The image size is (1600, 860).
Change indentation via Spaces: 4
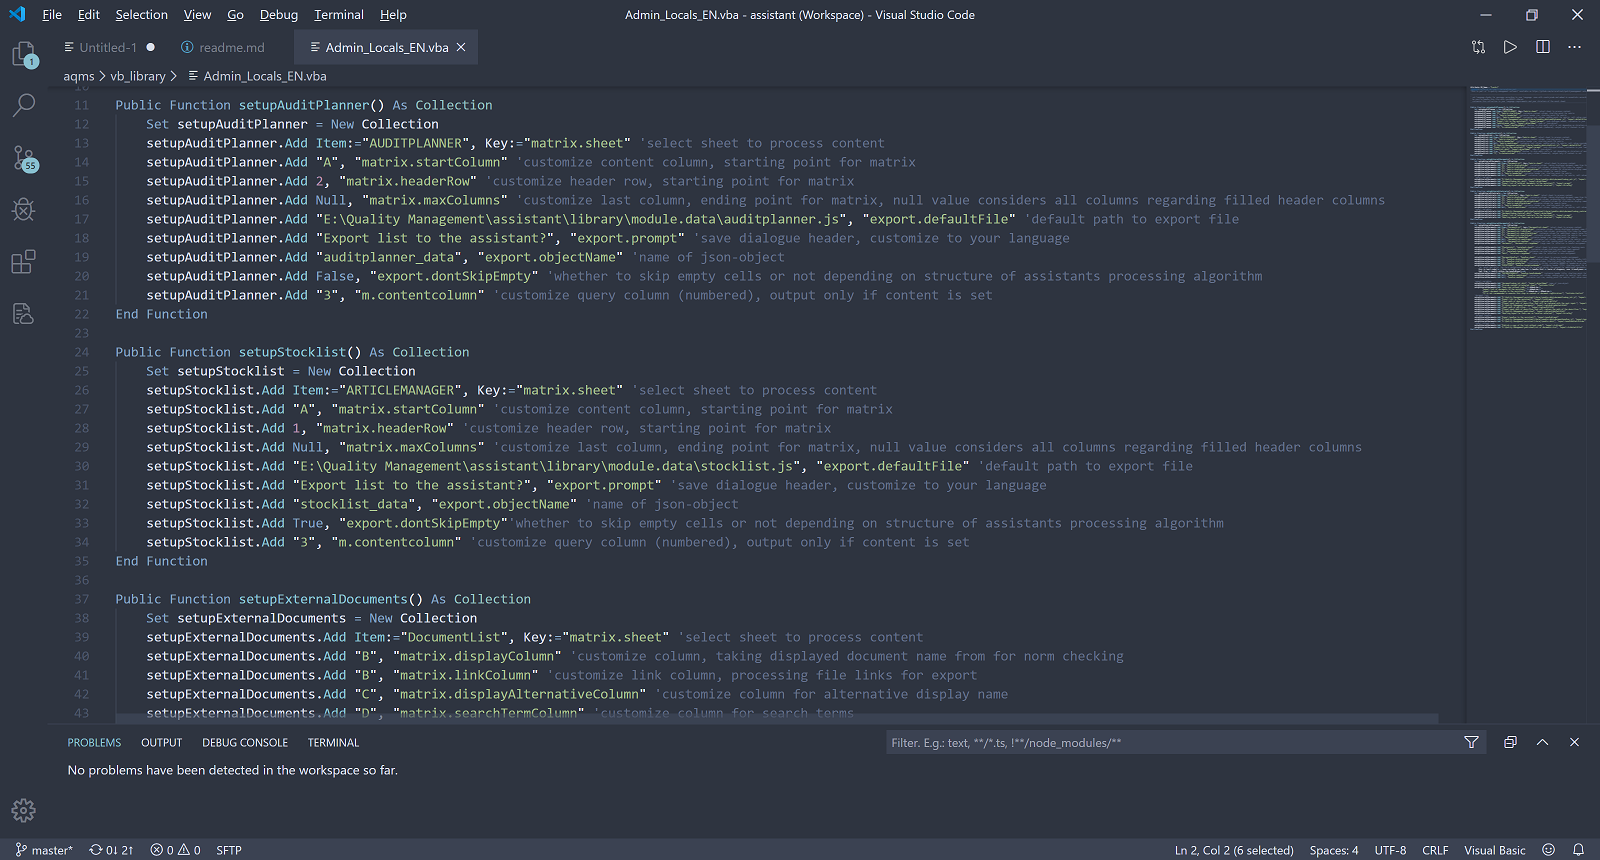click(1334, 850)
